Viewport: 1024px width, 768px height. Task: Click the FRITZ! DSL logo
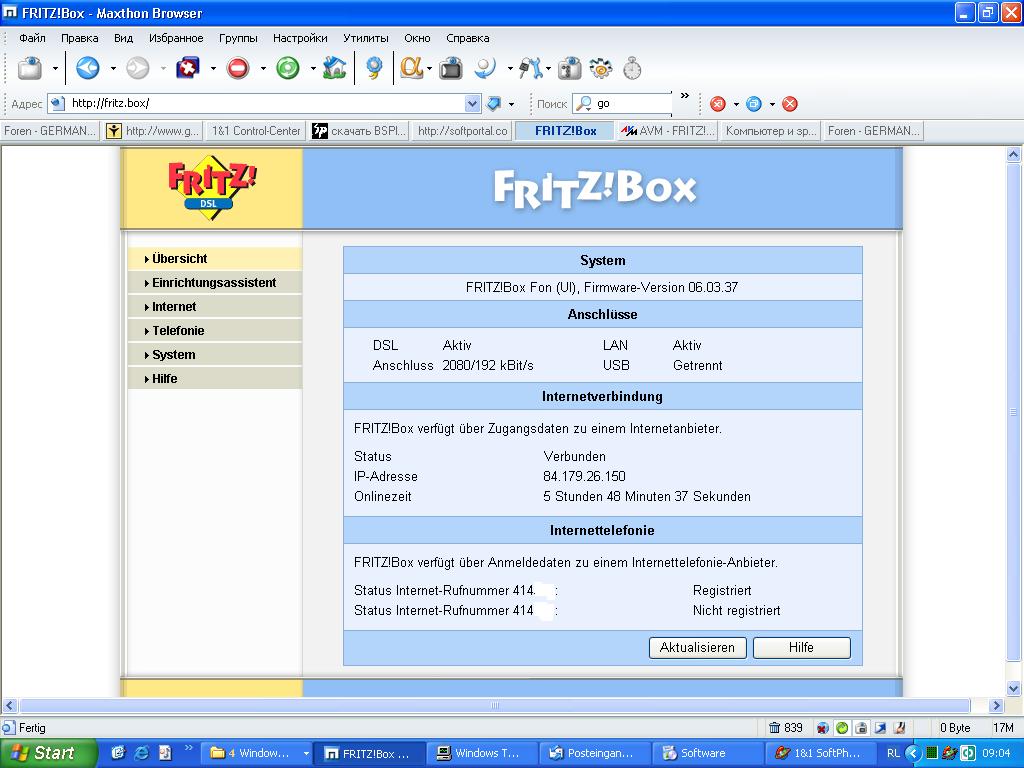212,188
